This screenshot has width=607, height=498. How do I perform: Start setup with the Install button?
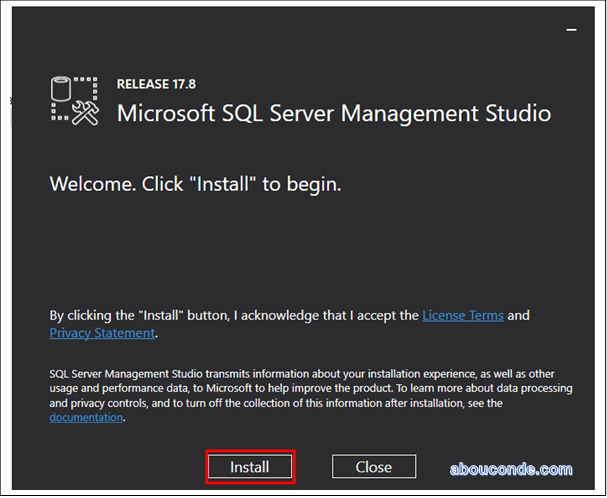[250, 467]
